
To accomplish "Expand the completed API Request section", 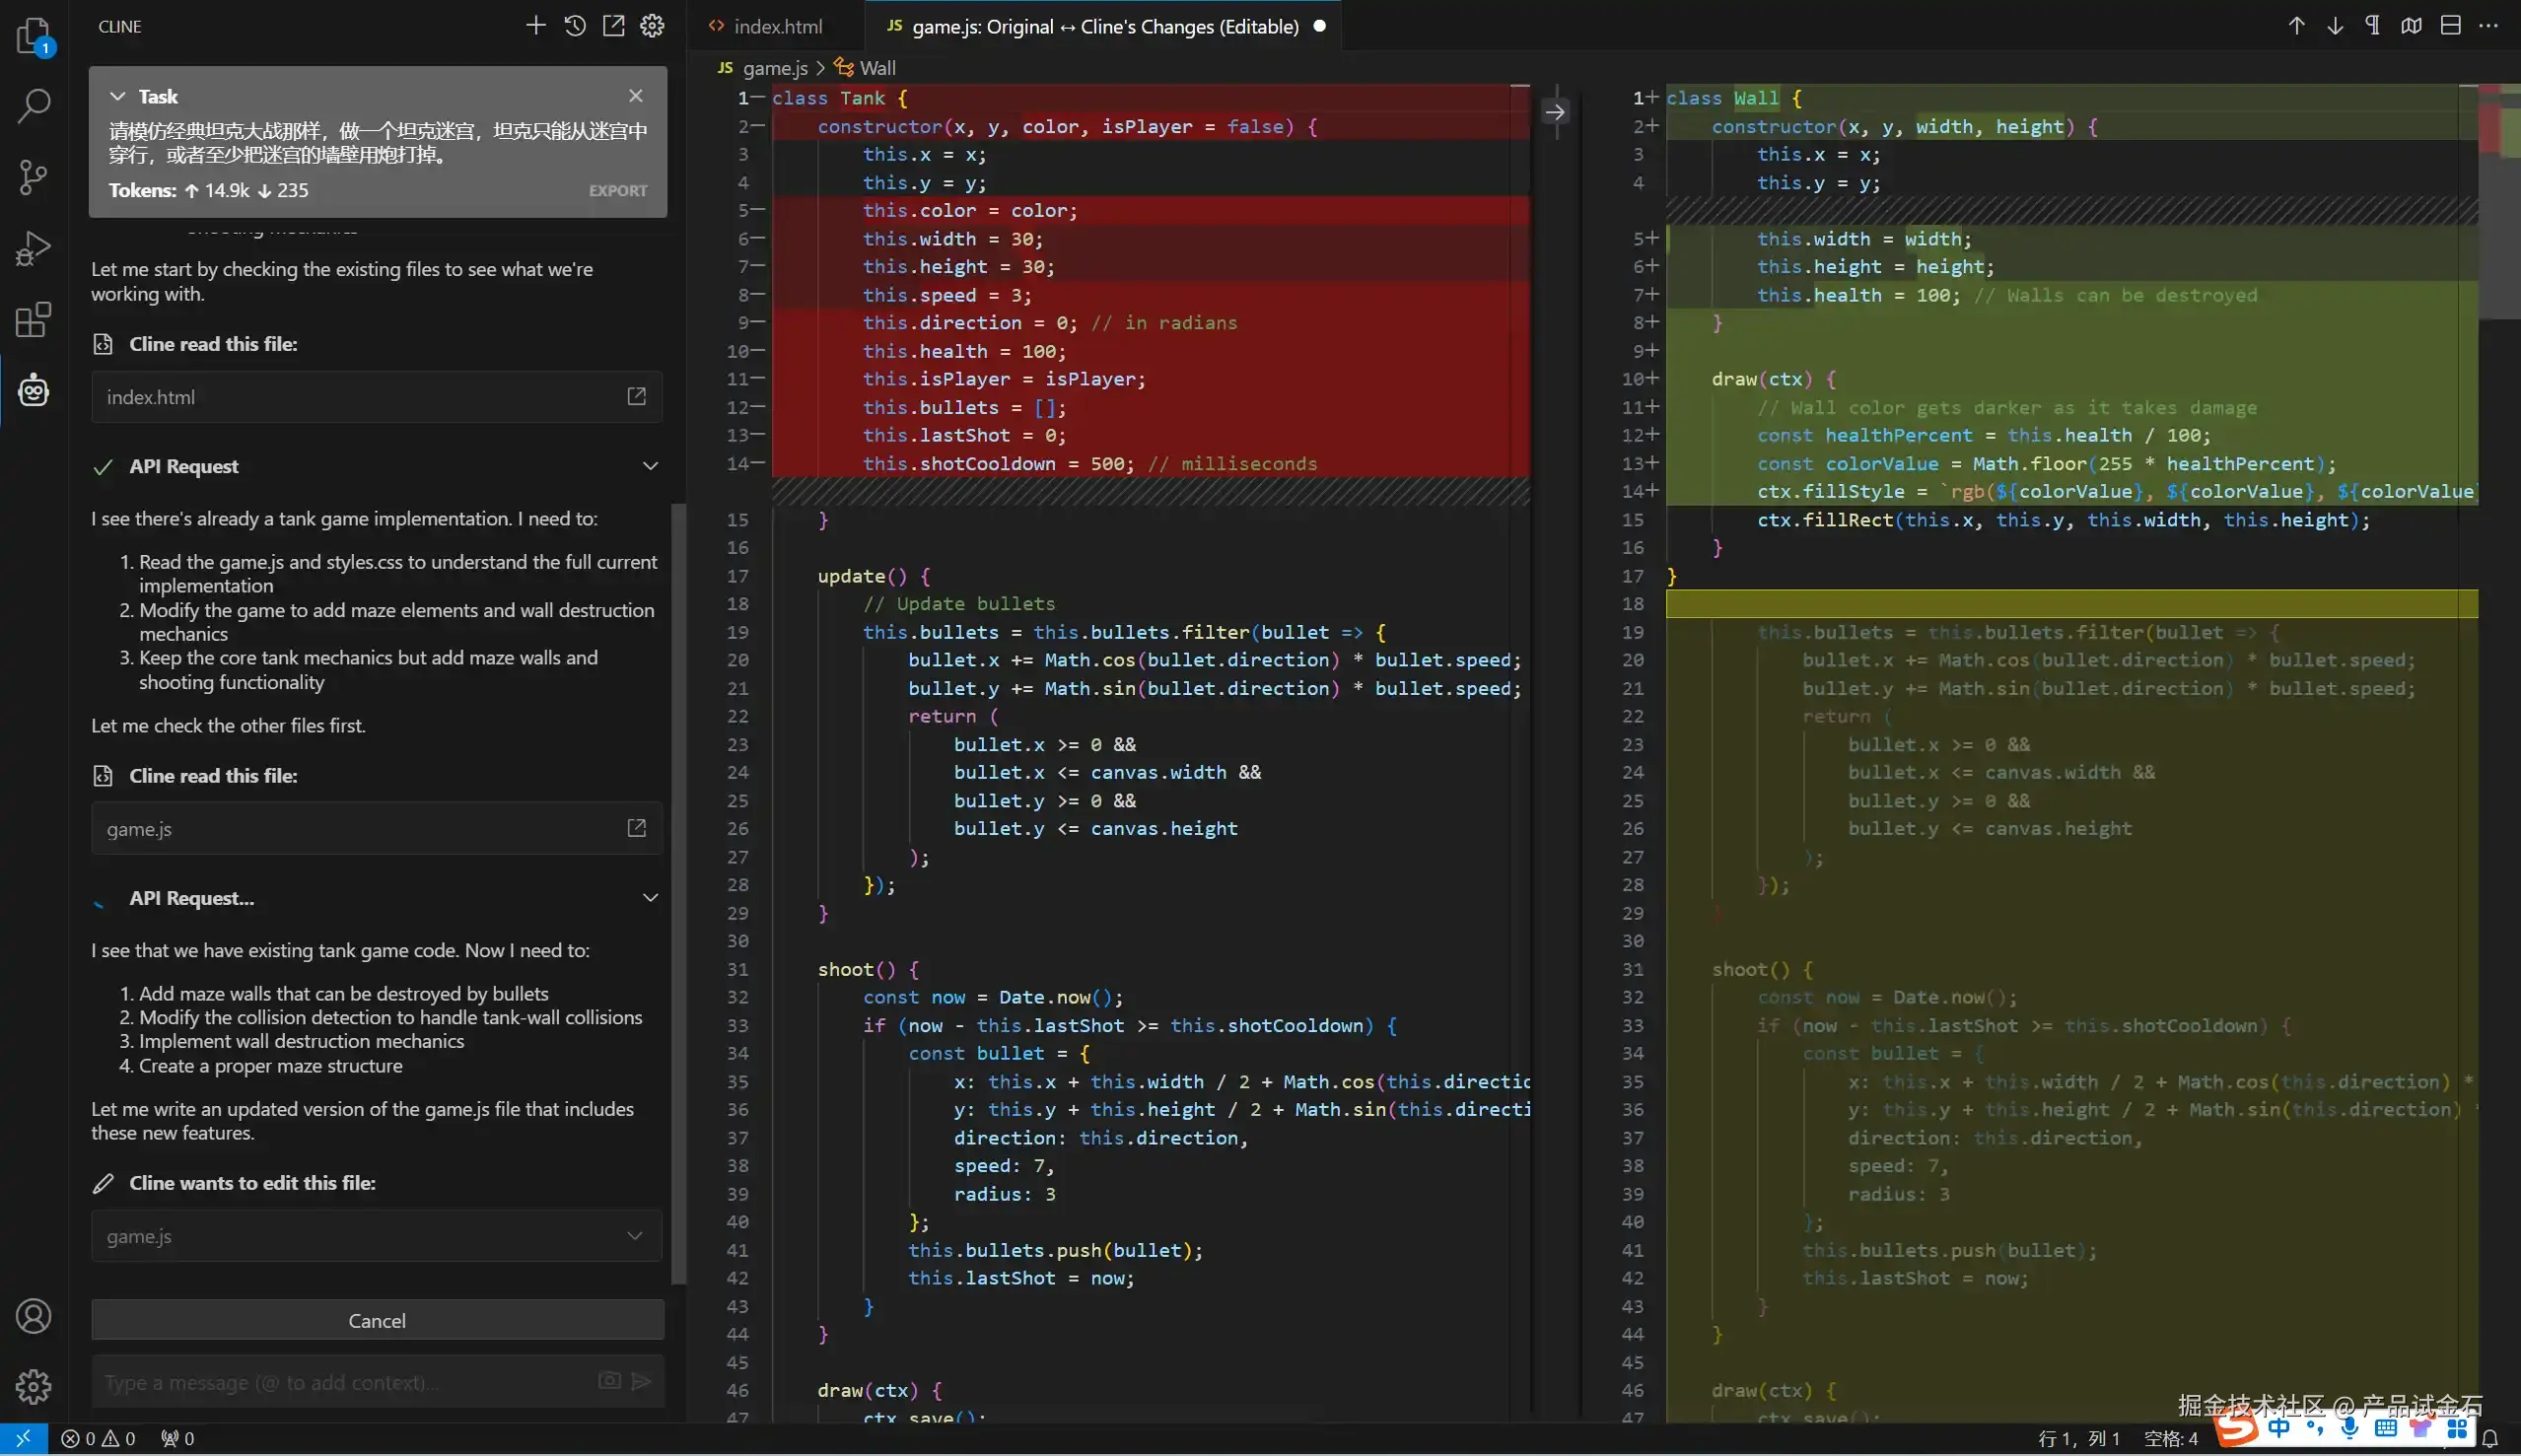I will coord(650,466).
